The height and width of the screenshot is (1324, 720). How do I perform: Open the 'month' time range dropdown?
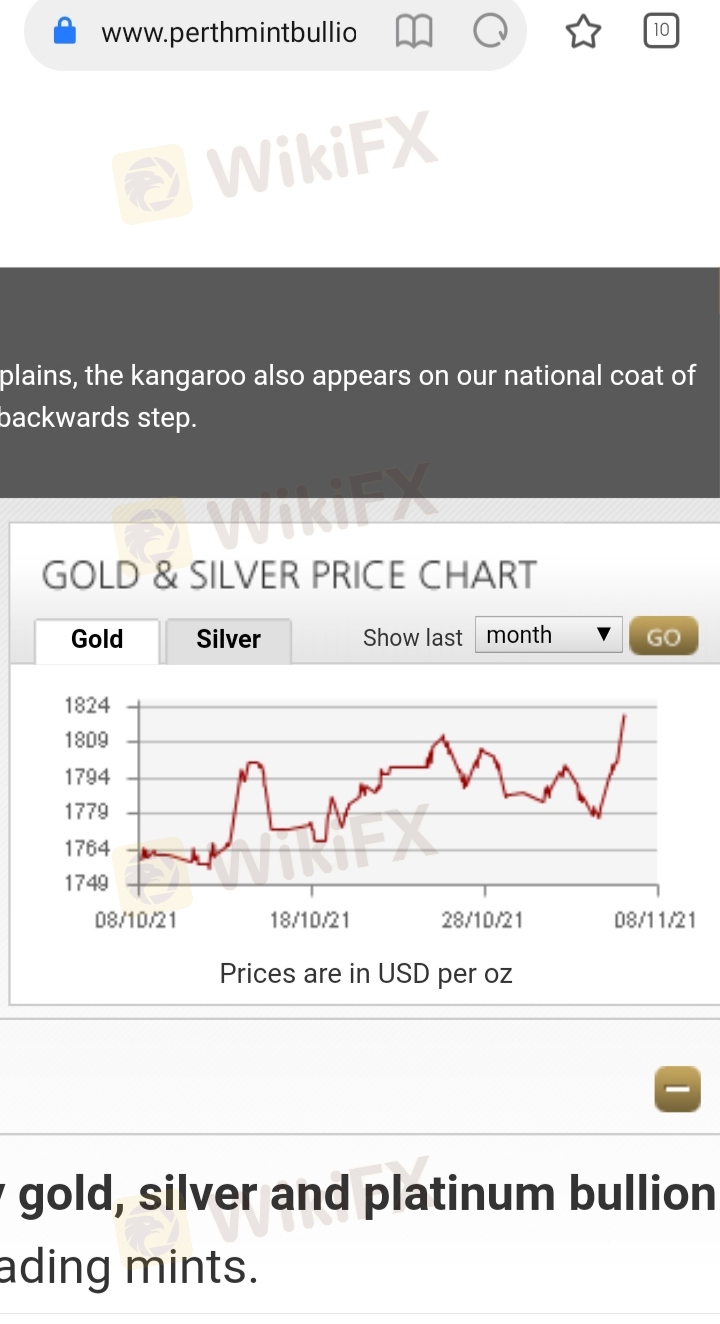pos(549,635)
